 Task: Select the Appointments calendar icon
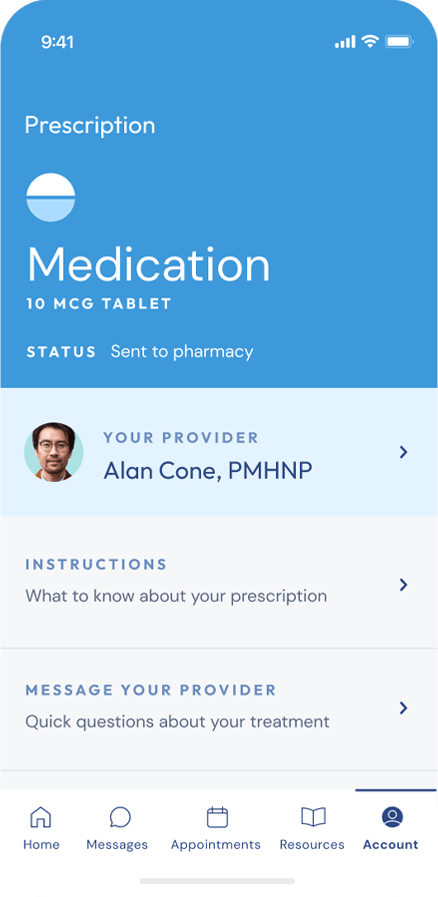click(217, 817)
